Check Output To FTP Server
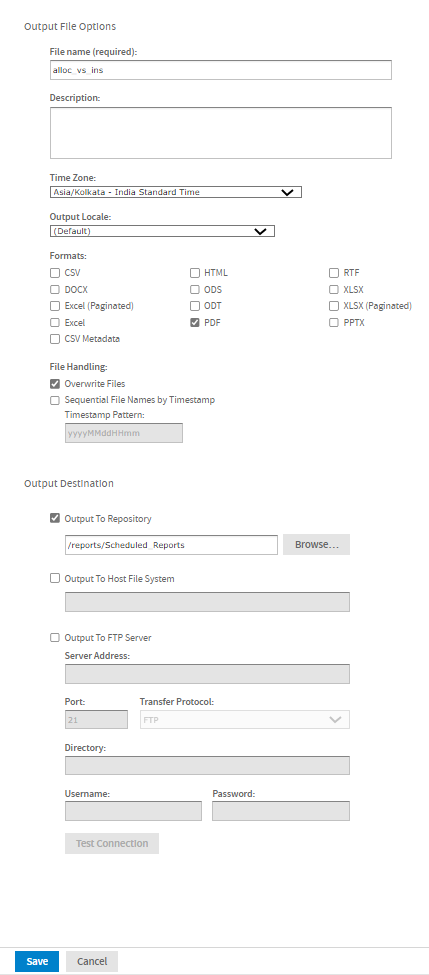 pyautogui.click(x=55, y=637)
